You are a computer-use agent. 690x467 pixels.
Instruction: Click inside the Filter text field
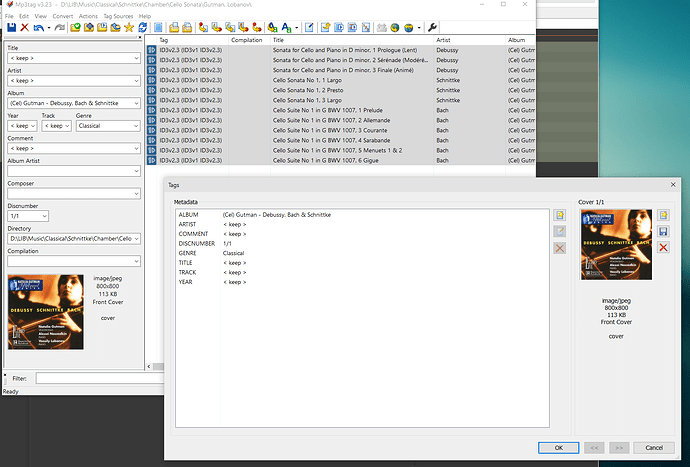tap(100, 378)
